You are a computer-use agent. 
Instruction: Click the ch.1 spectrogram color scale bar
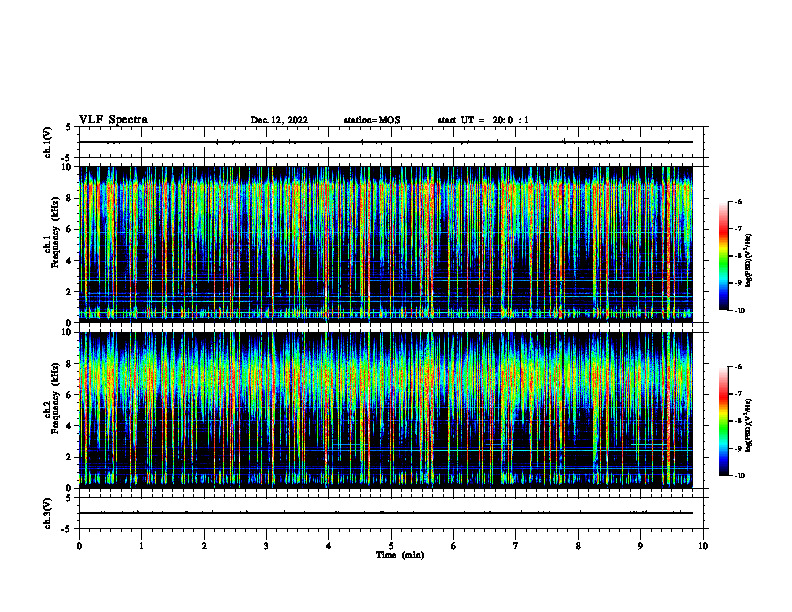point(723,256)
